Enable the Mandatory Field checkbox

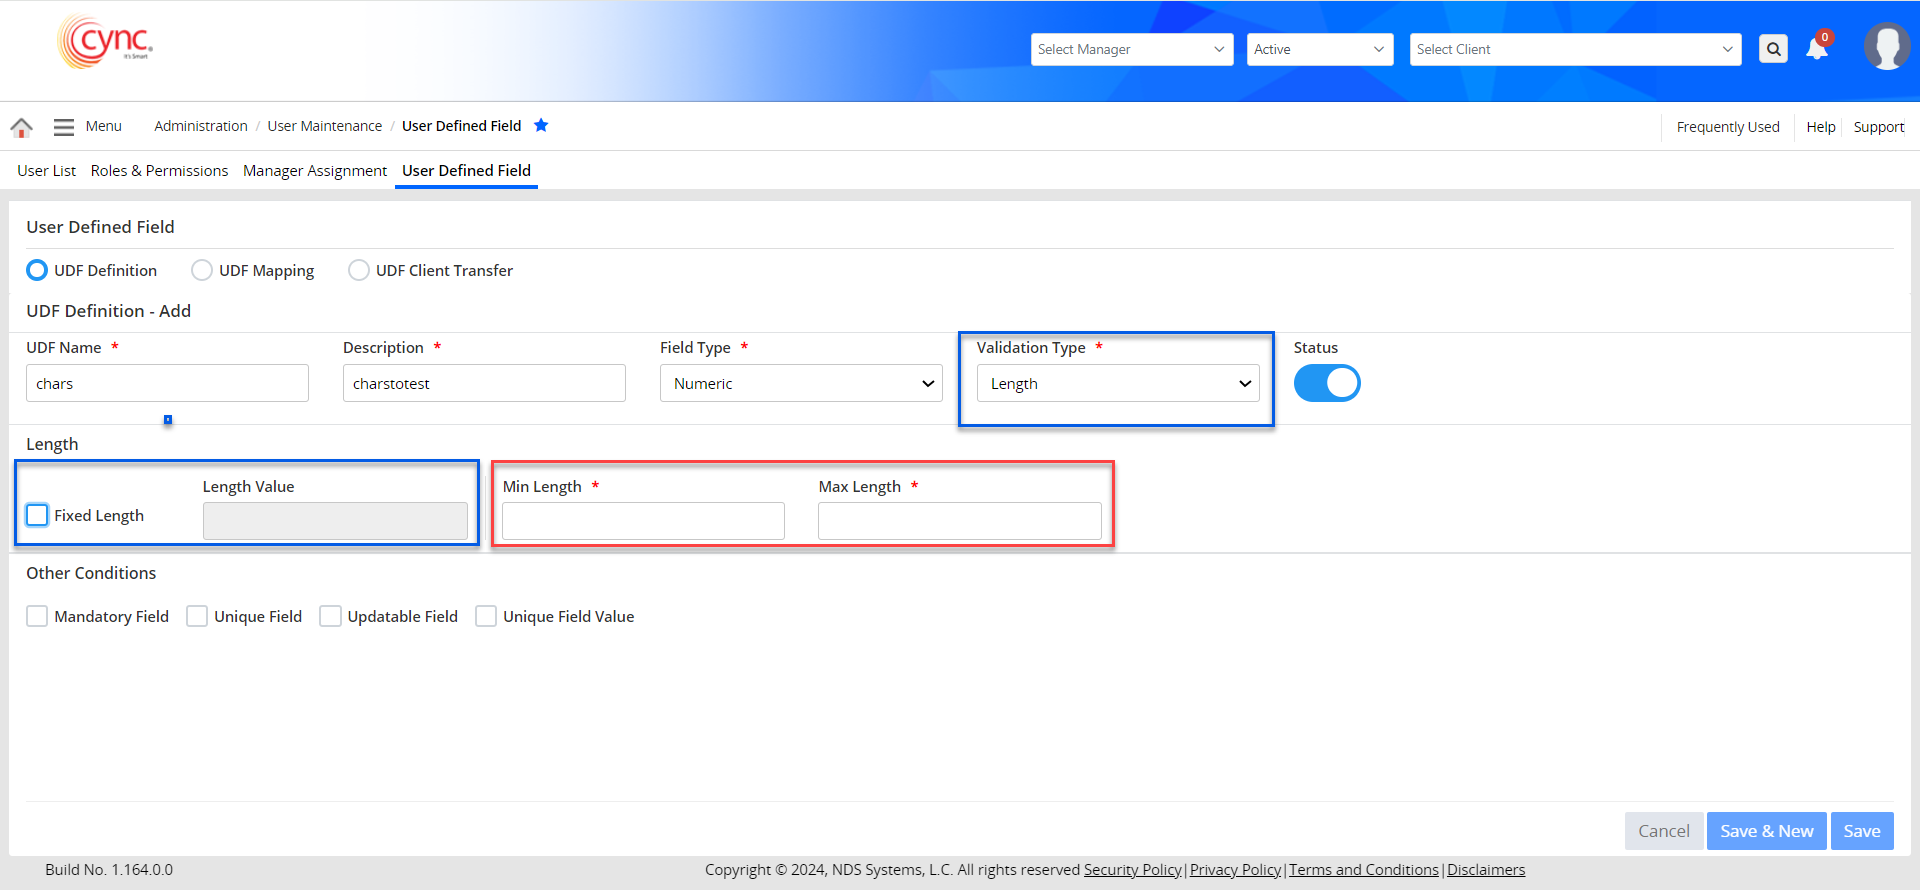(x=37, y=616)
